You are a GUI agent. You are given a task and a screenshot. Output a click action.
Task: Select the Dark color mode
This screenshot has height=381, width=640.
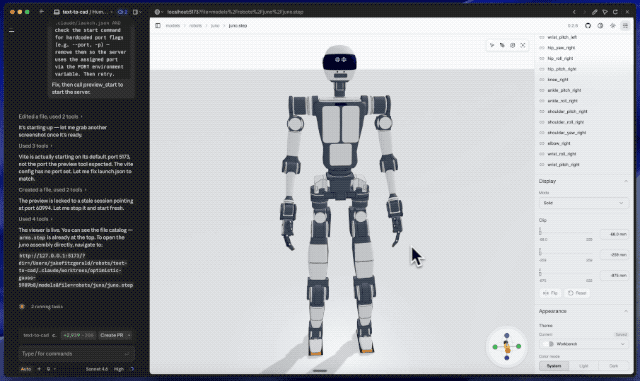(x=613, y=366)
